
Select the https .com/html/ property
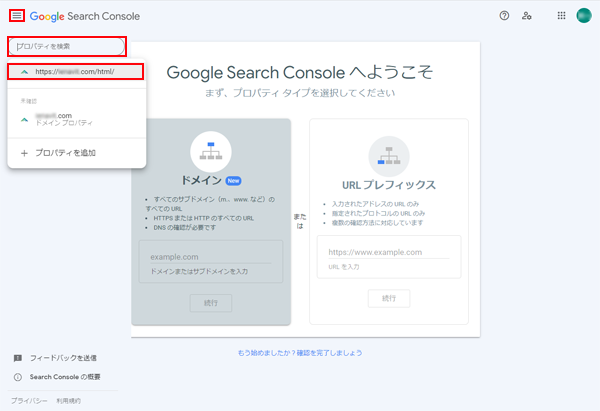point(76,72)
